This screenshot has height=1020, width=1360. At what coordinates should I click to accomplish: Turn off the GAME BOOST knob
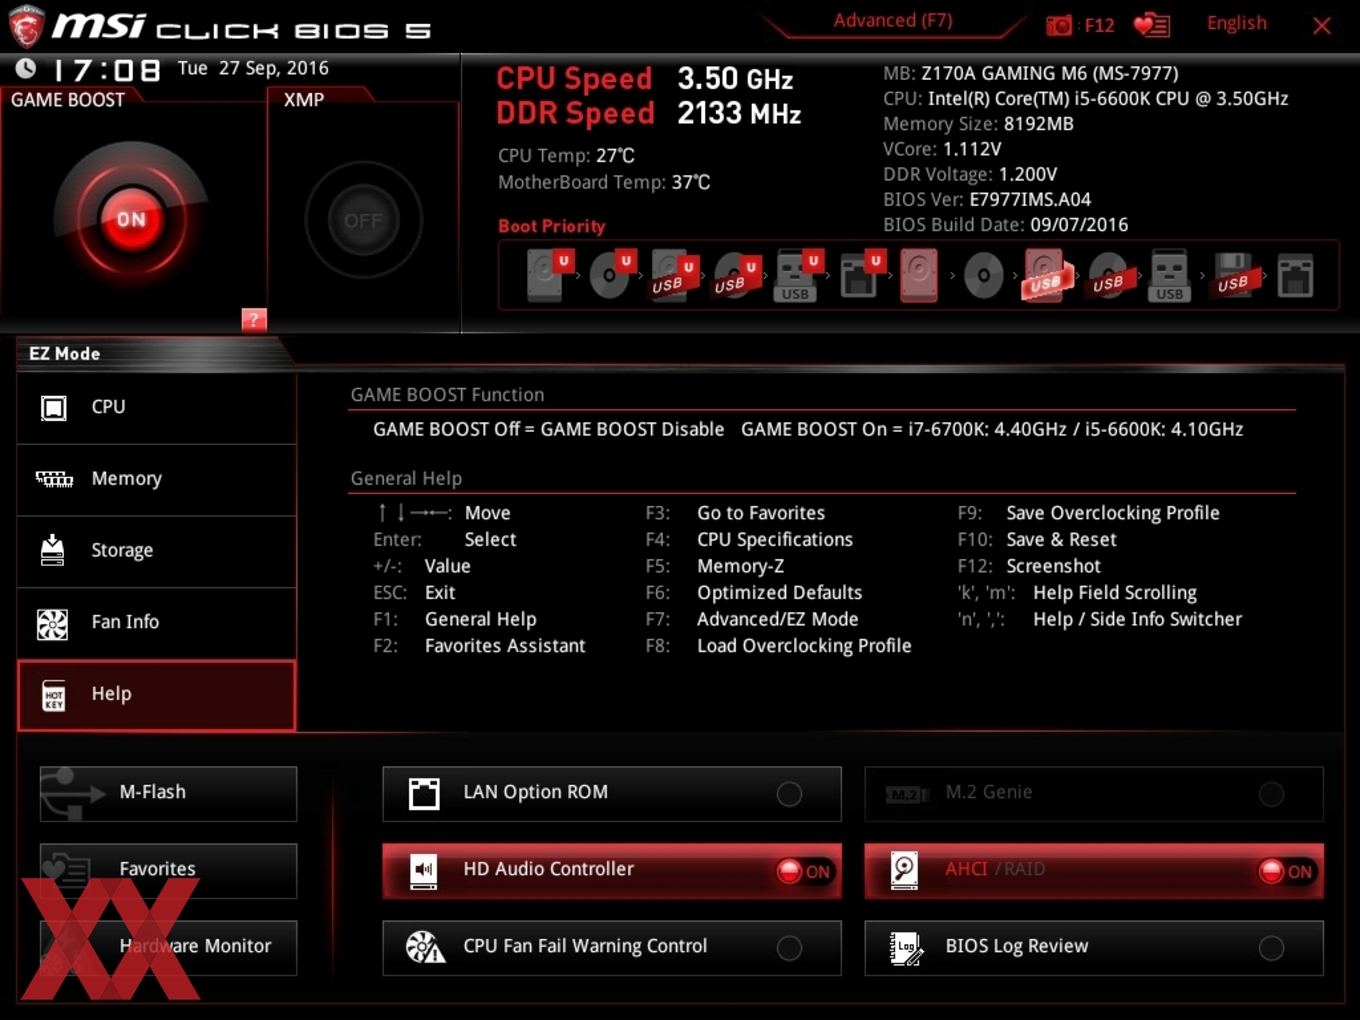[x=131, y=219]
